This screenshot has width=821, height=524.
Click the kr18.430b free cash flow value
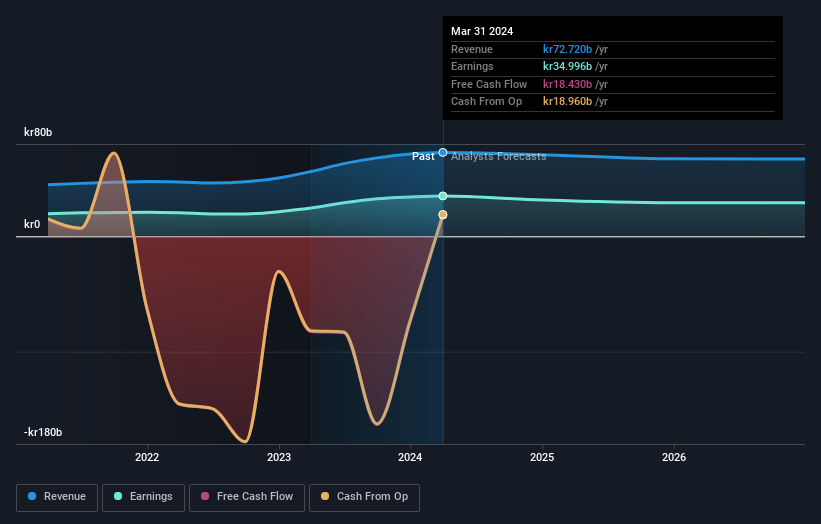[568, 84]
